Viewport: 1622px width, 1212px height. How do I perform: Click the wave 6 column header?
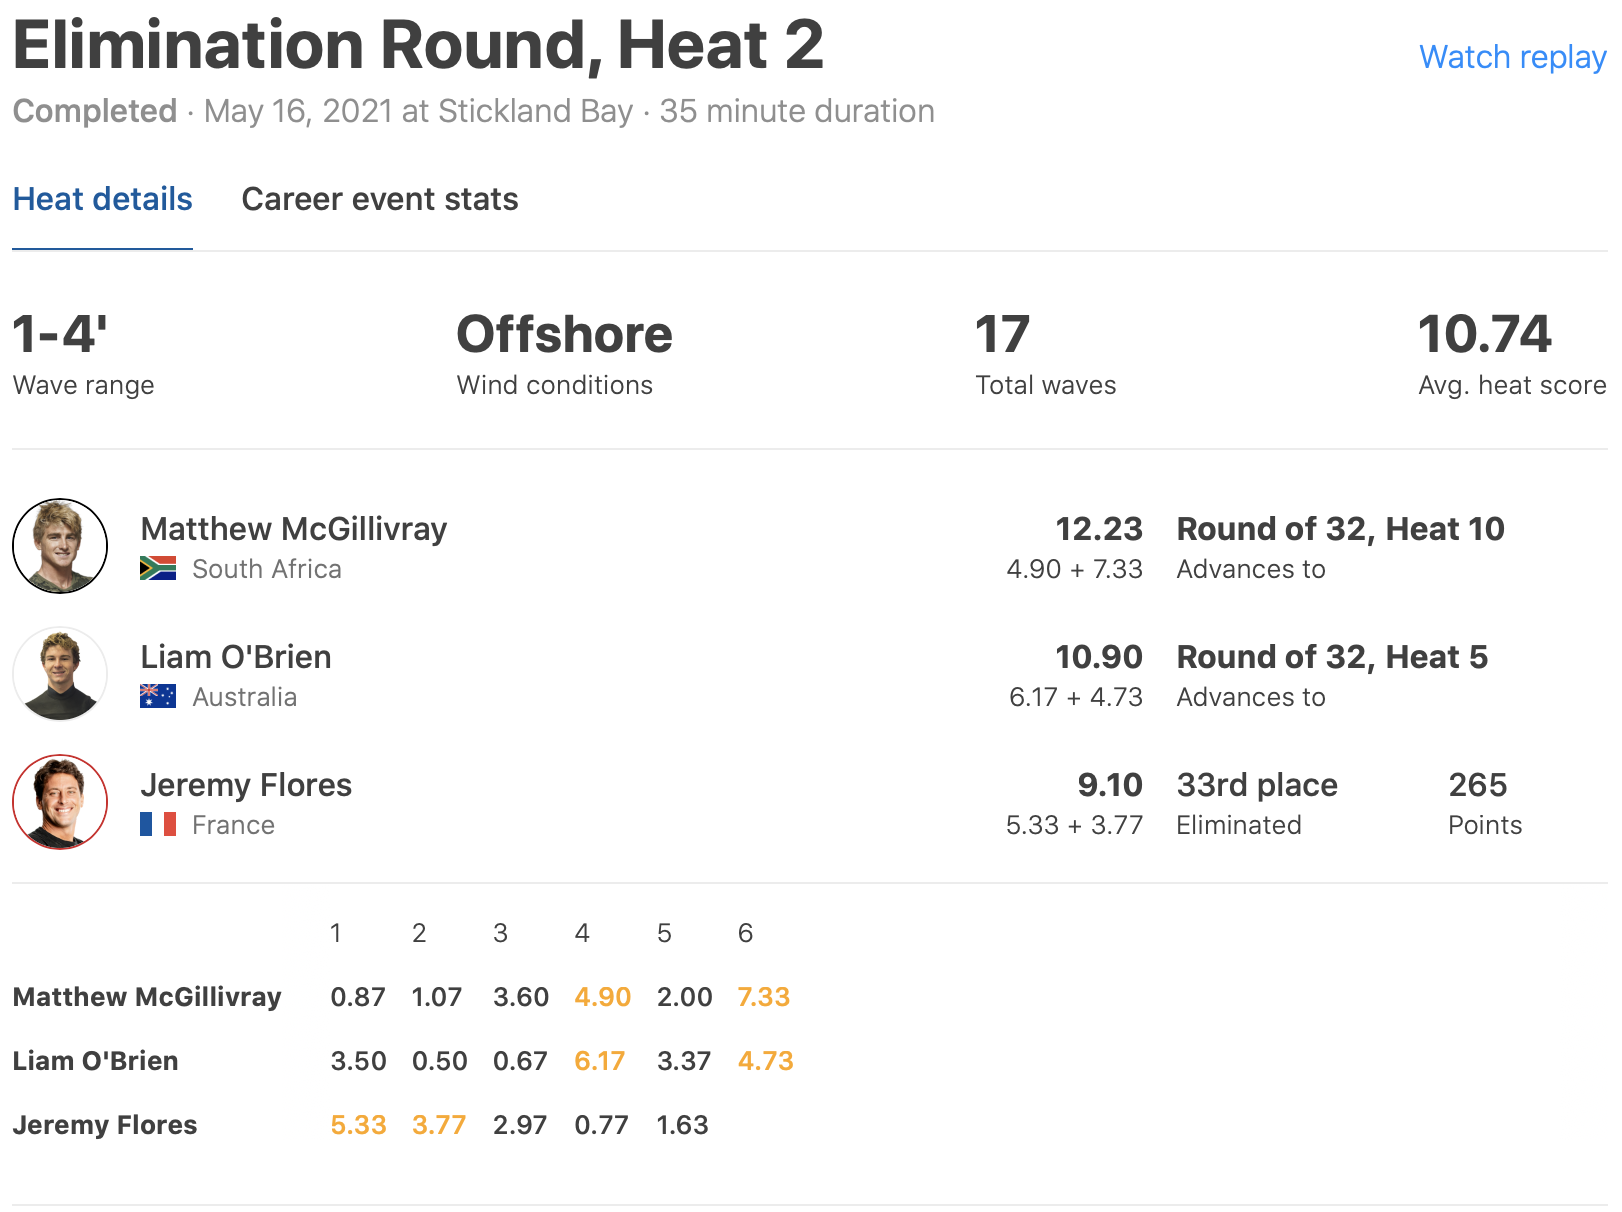tap(745, 933)
